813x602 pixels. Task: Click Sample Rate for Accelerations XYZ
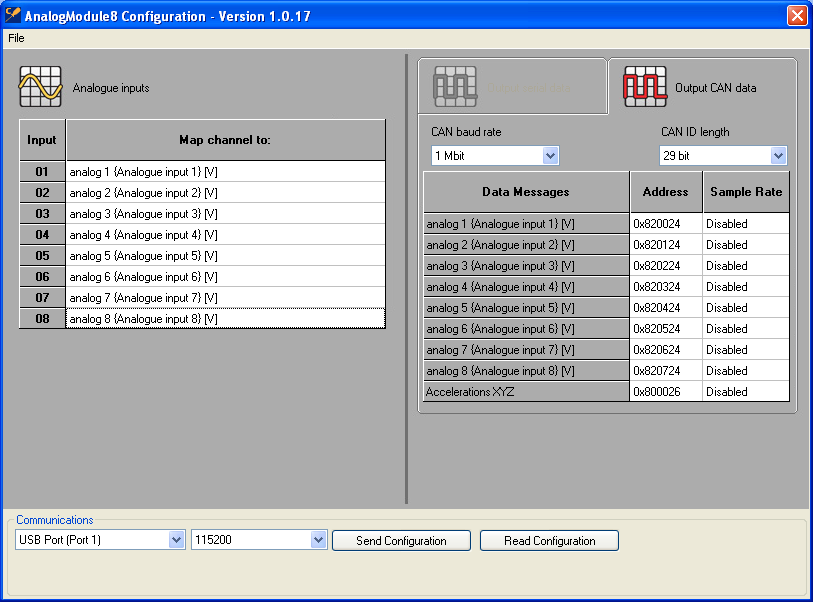coord(745,392)
